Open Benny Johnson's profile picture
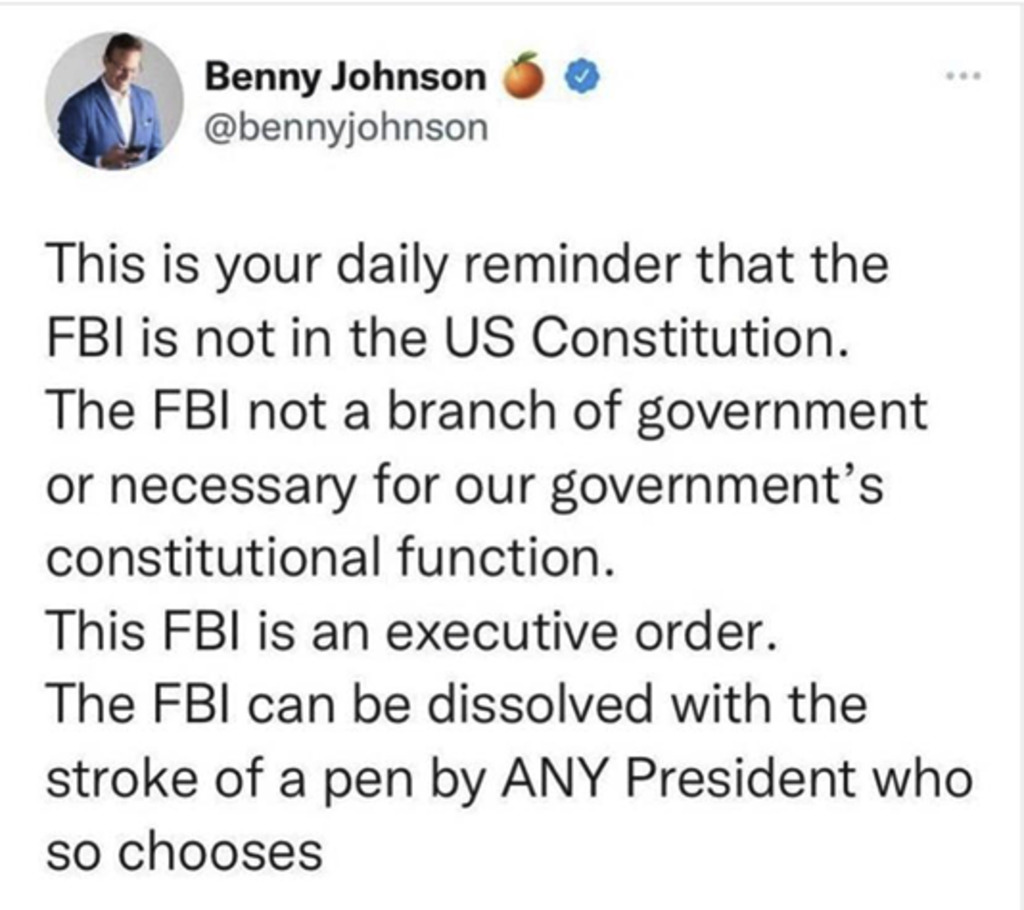 [115, 102]
